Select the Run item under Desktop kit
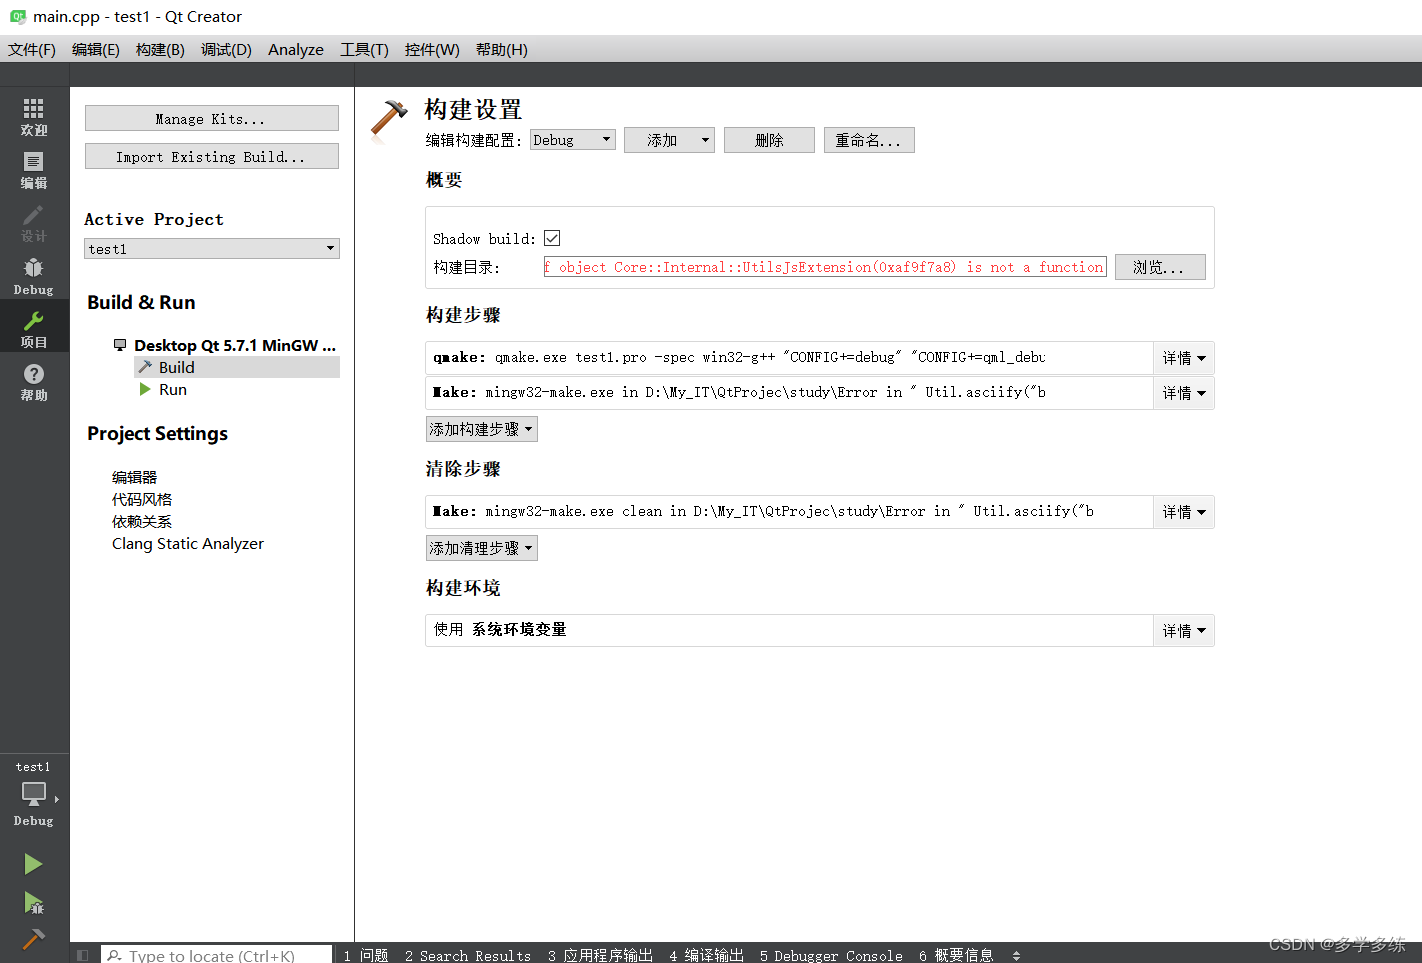The width and height of the screenshot is (1422, 963). [172, 389]
